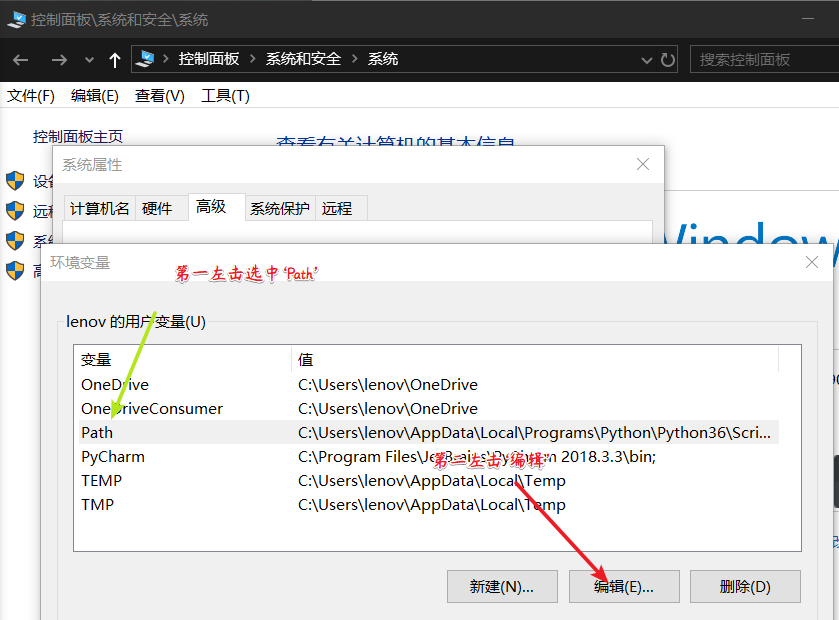The height and width of the screenshot is (620, 839).
Task: Open the address bar history dropdown chevron
Action: click(x=645, y=59)
